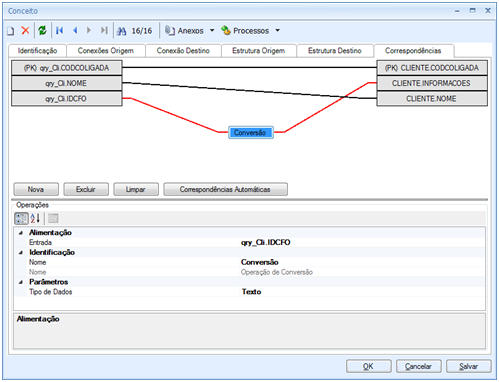Click the Excluir button

(86, 189)
